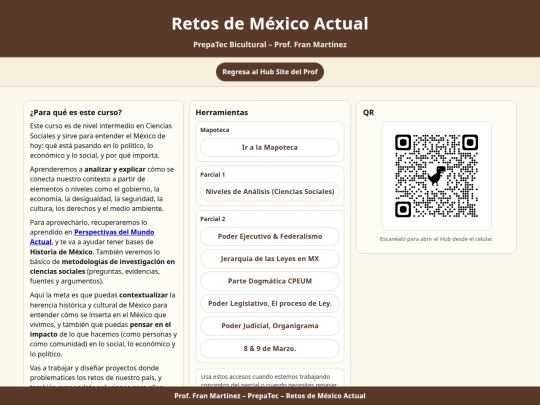540x405 pixels.
Task: Open Parte Dogmática CPEUM resource
Action: [270, 281]
